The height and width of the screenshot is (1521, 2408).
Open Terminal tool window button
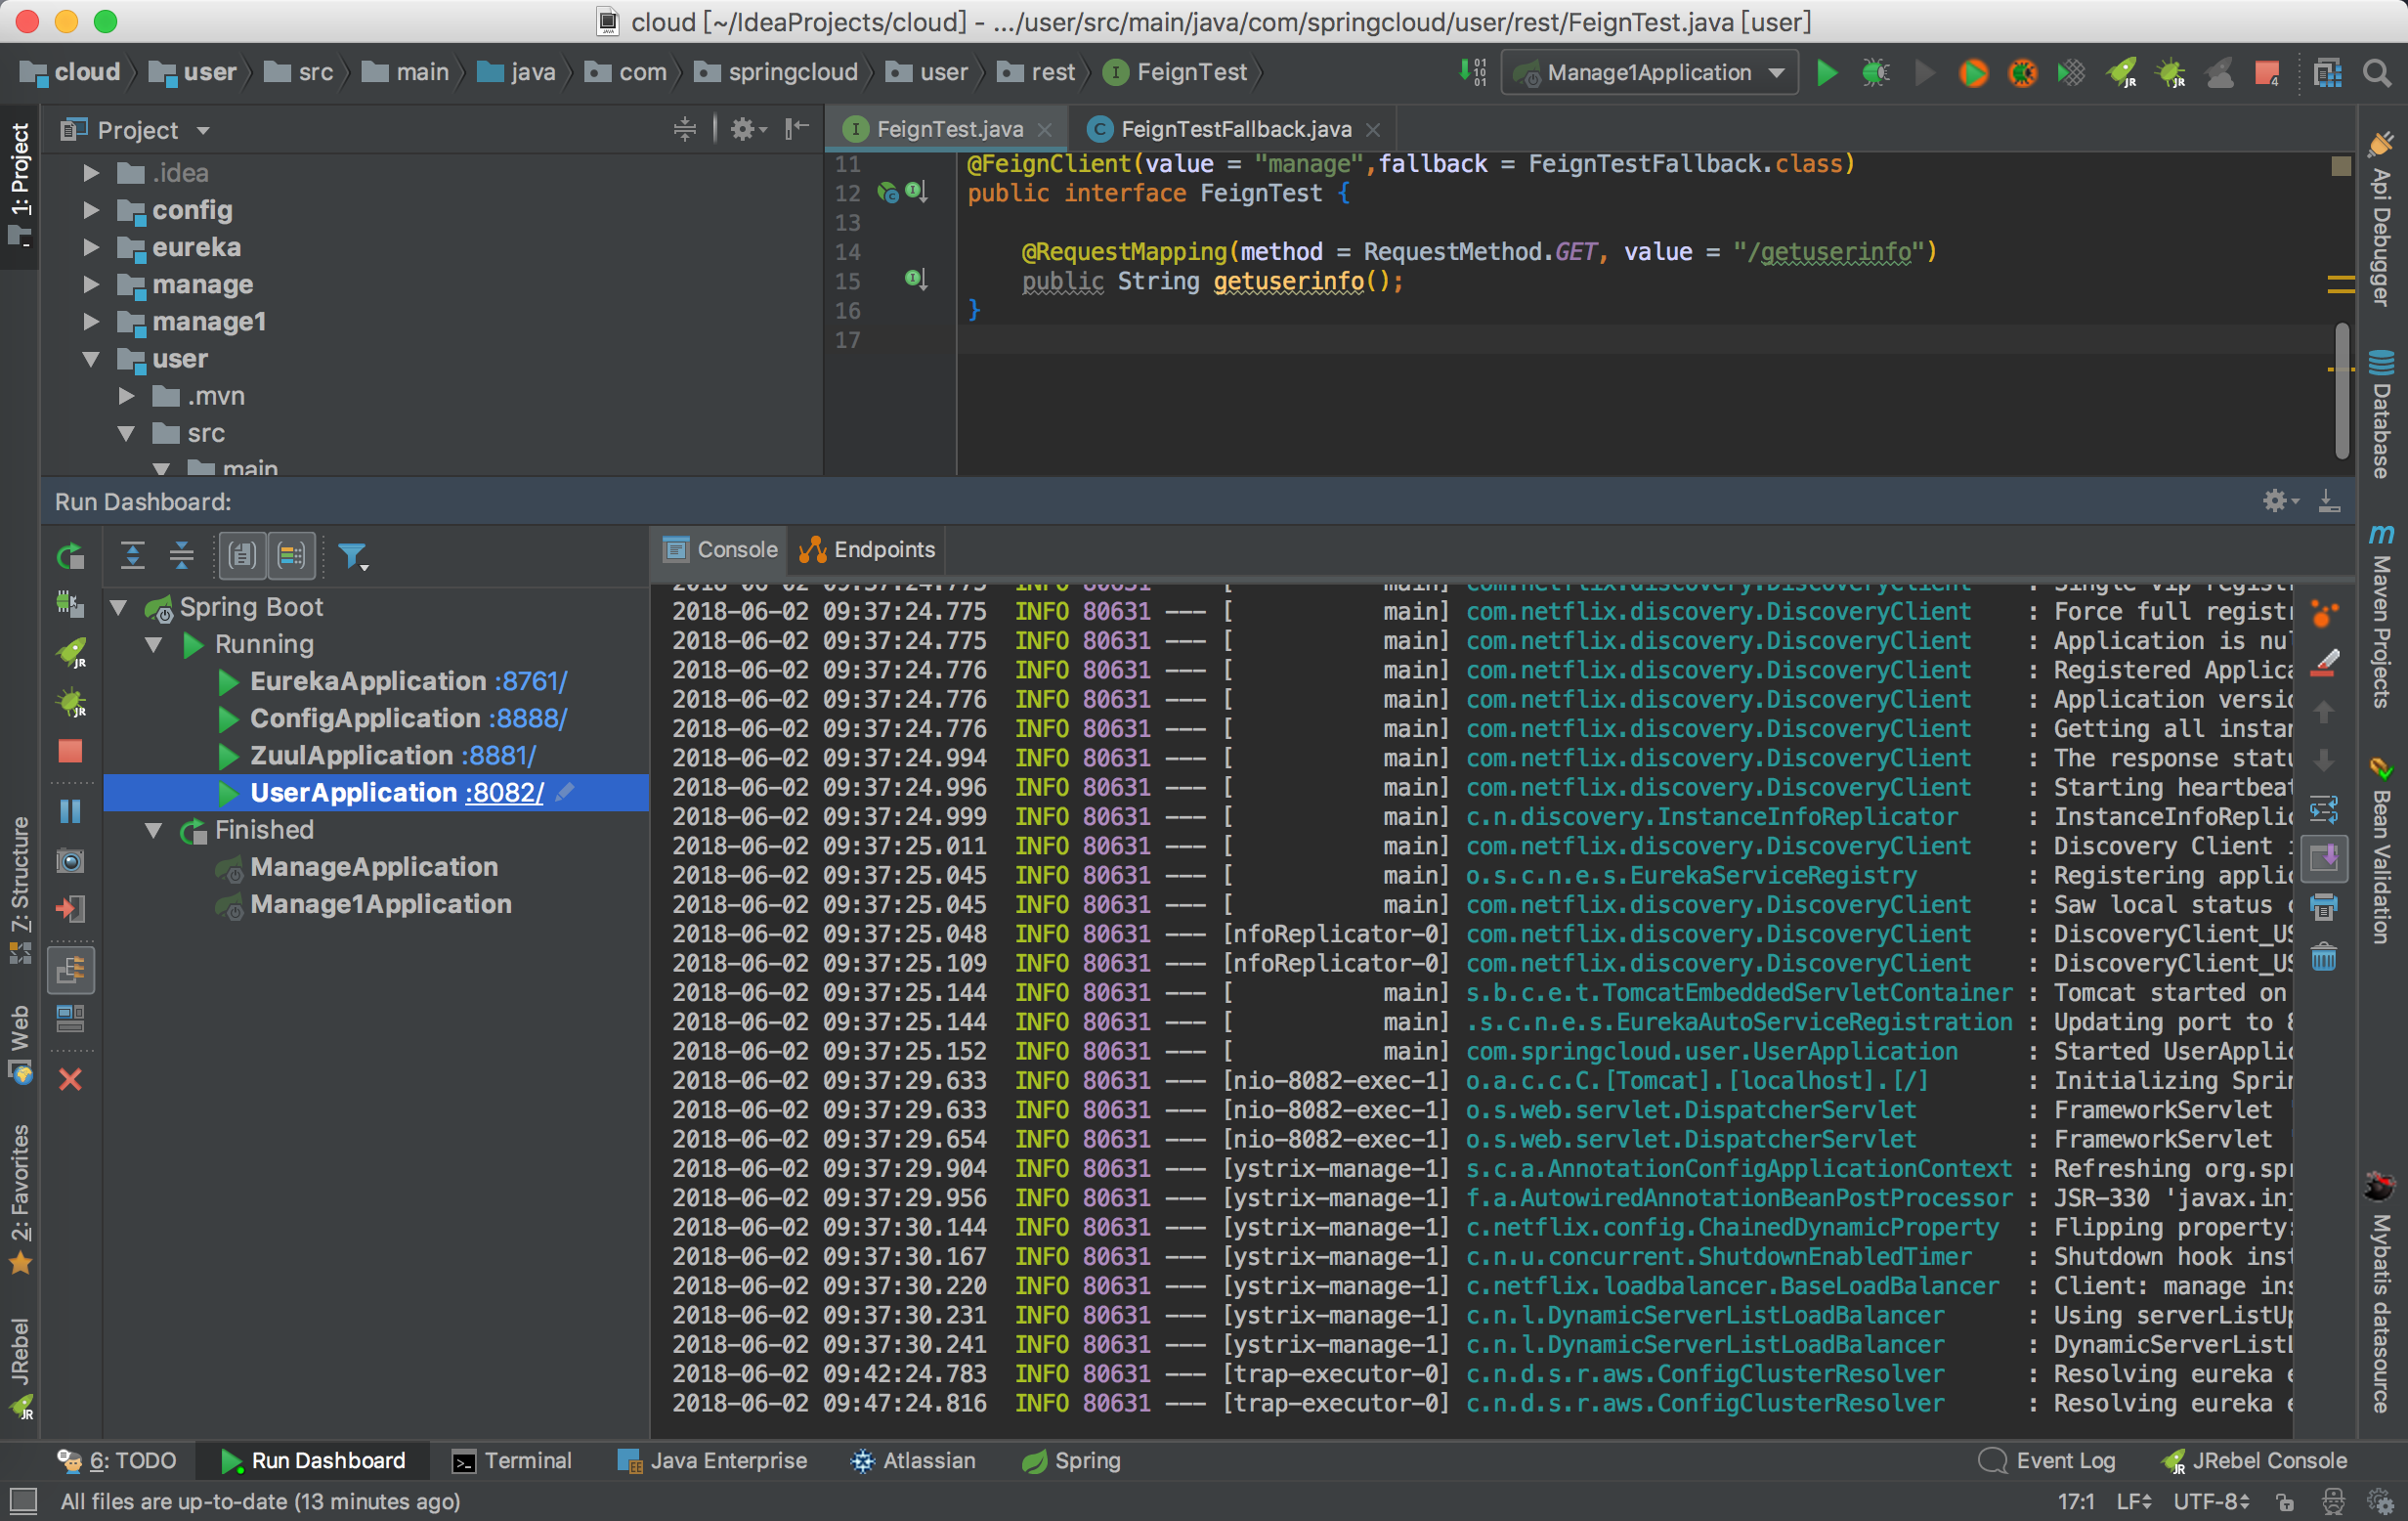512,1461
